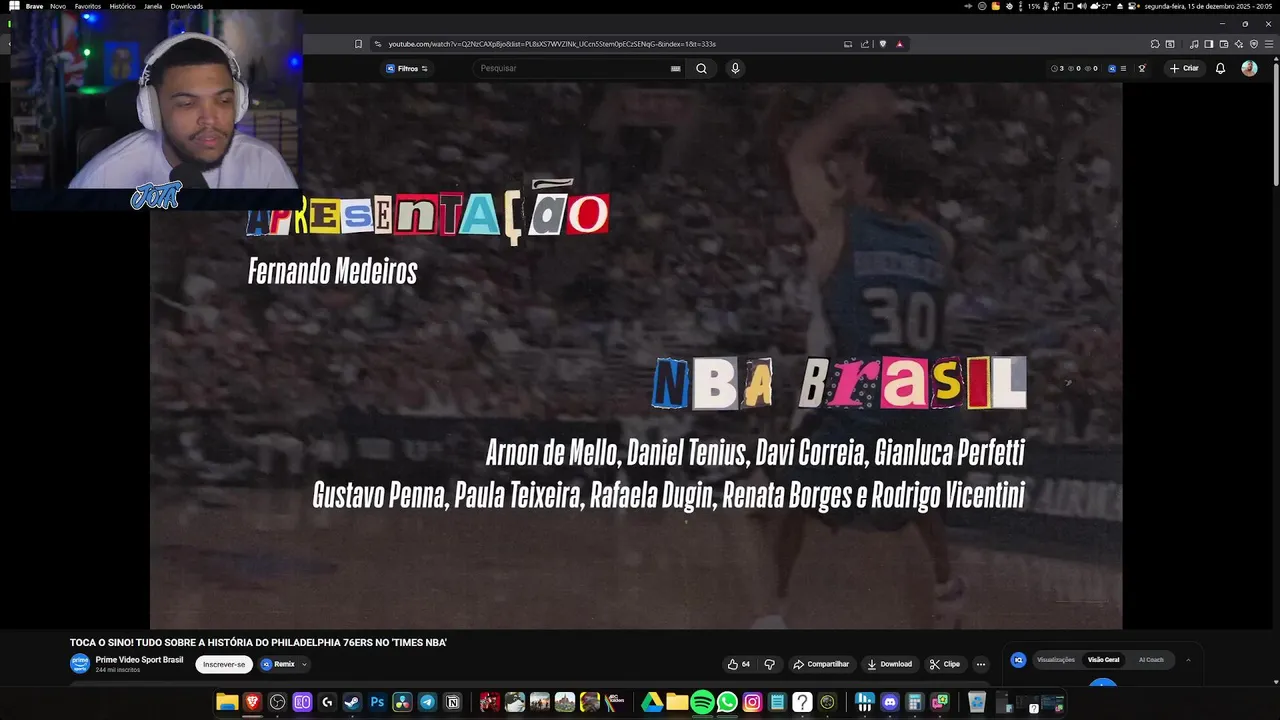This screenshot has height=720, width=1280.
Task: Click the bookmark icon in address bar
Action: tap(358, 44)
